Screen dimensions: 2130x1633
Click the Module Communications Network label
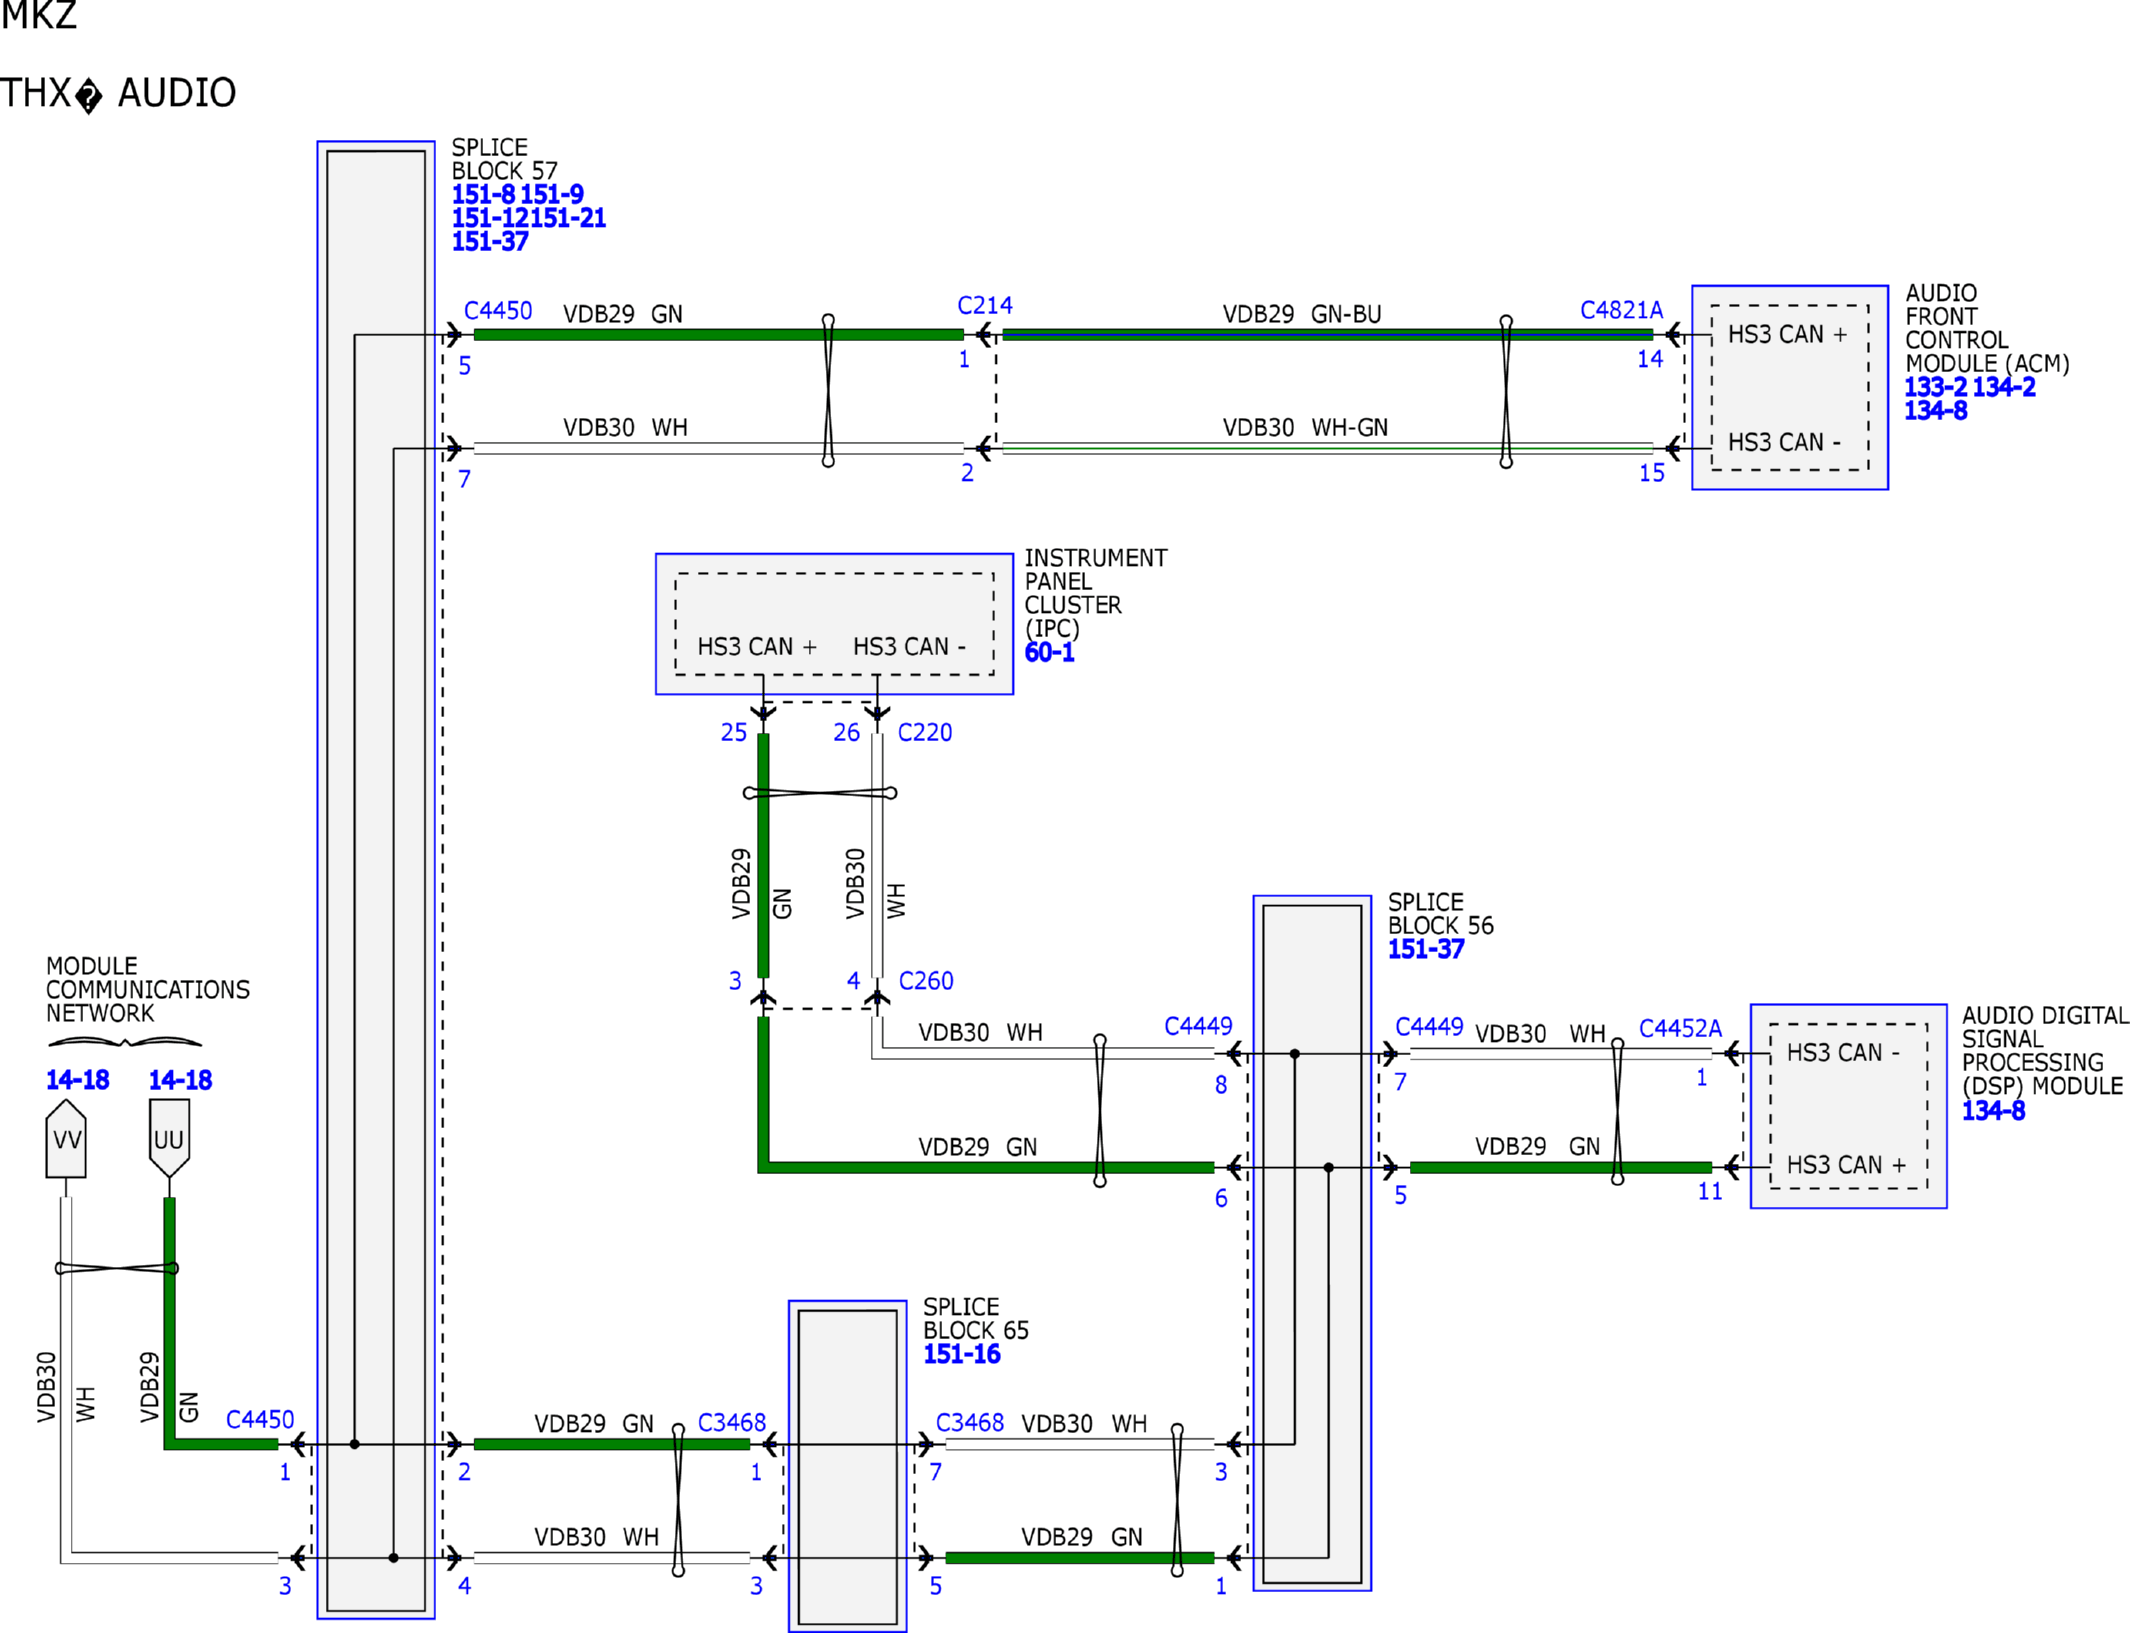click(148, 989)
